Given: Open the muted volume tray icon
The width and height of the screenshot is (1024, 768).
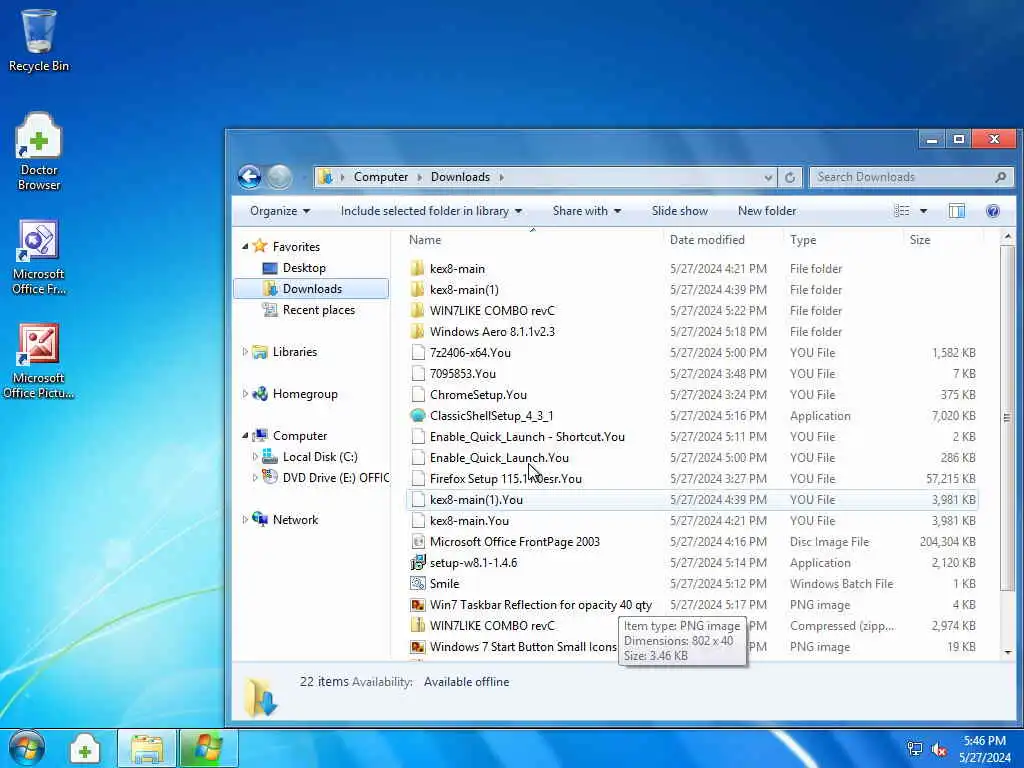Looking at the screenshot, I should [x=940, y=748].
